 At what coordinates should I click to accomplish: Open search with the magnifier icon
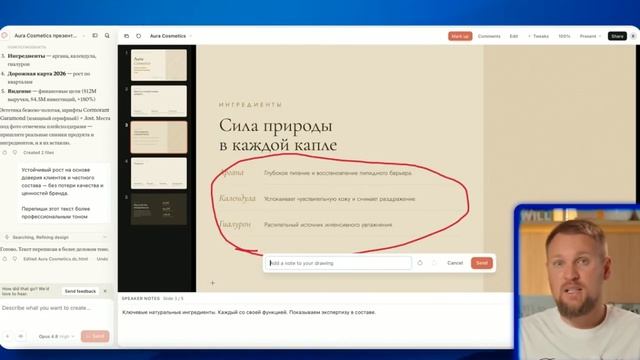107,36
